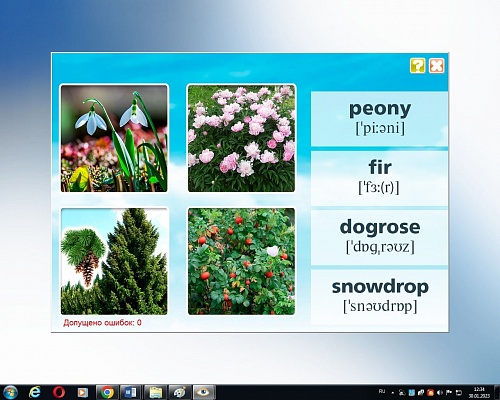Viewport: 500px width, 400px height.
Task: Switch to Google Chrome in the taskbar
Action: tap(107, 392)
